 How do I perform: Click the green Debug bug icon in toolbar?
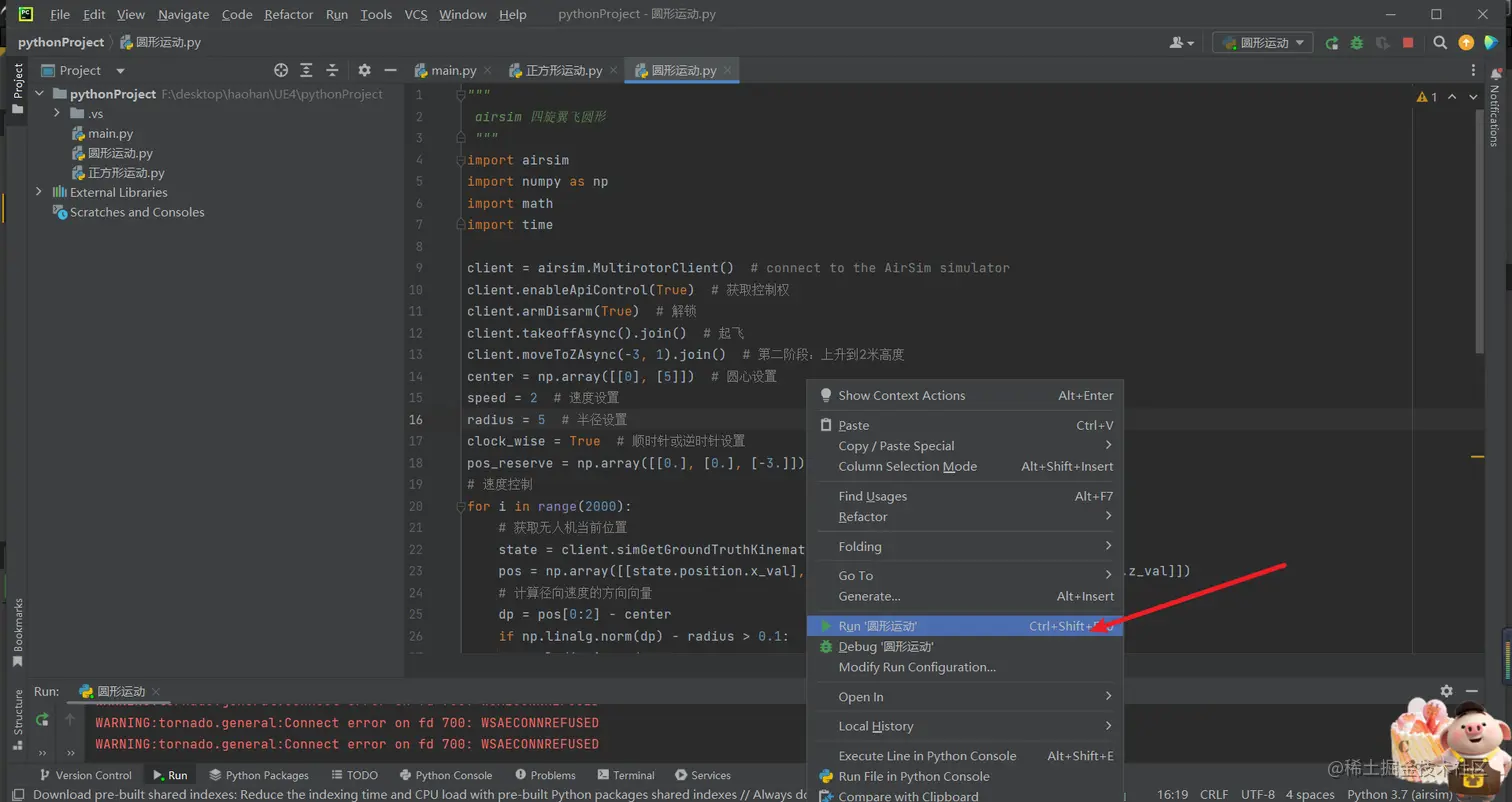(1356, 43)
